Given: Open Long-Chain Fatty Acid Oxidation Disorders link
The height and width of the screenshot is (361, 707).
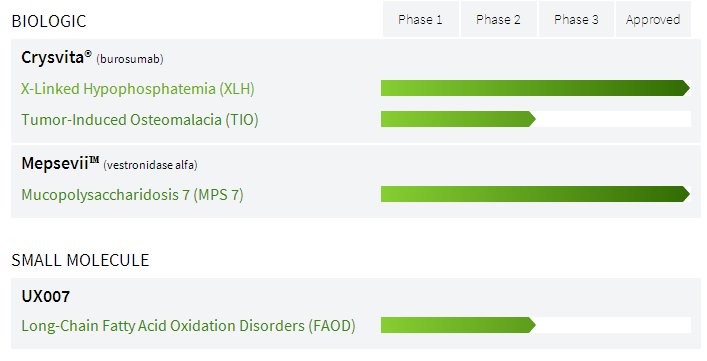Looking at the screenshot, I should 188,325.
